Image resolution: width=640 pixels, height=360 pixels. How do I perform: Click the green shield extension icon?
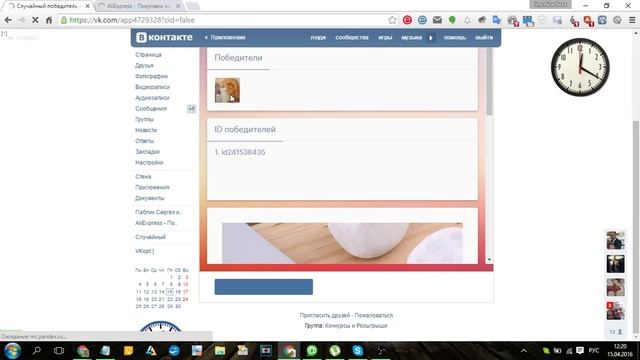pos(452,20)
